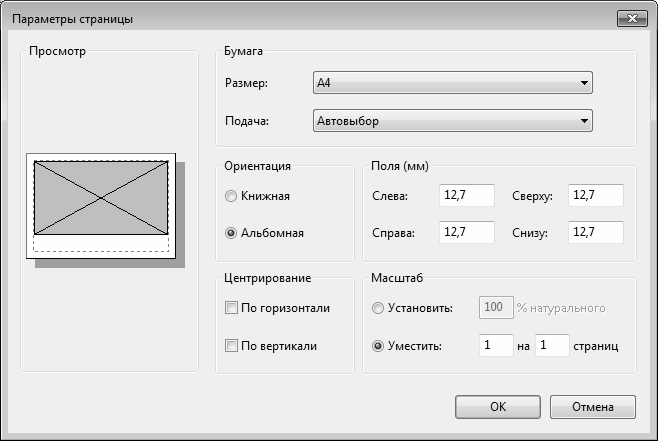The height and width of the screenshot is (441, 658).
Task: Click the Сверху margin input field
Action: click(x=596, y=195)
